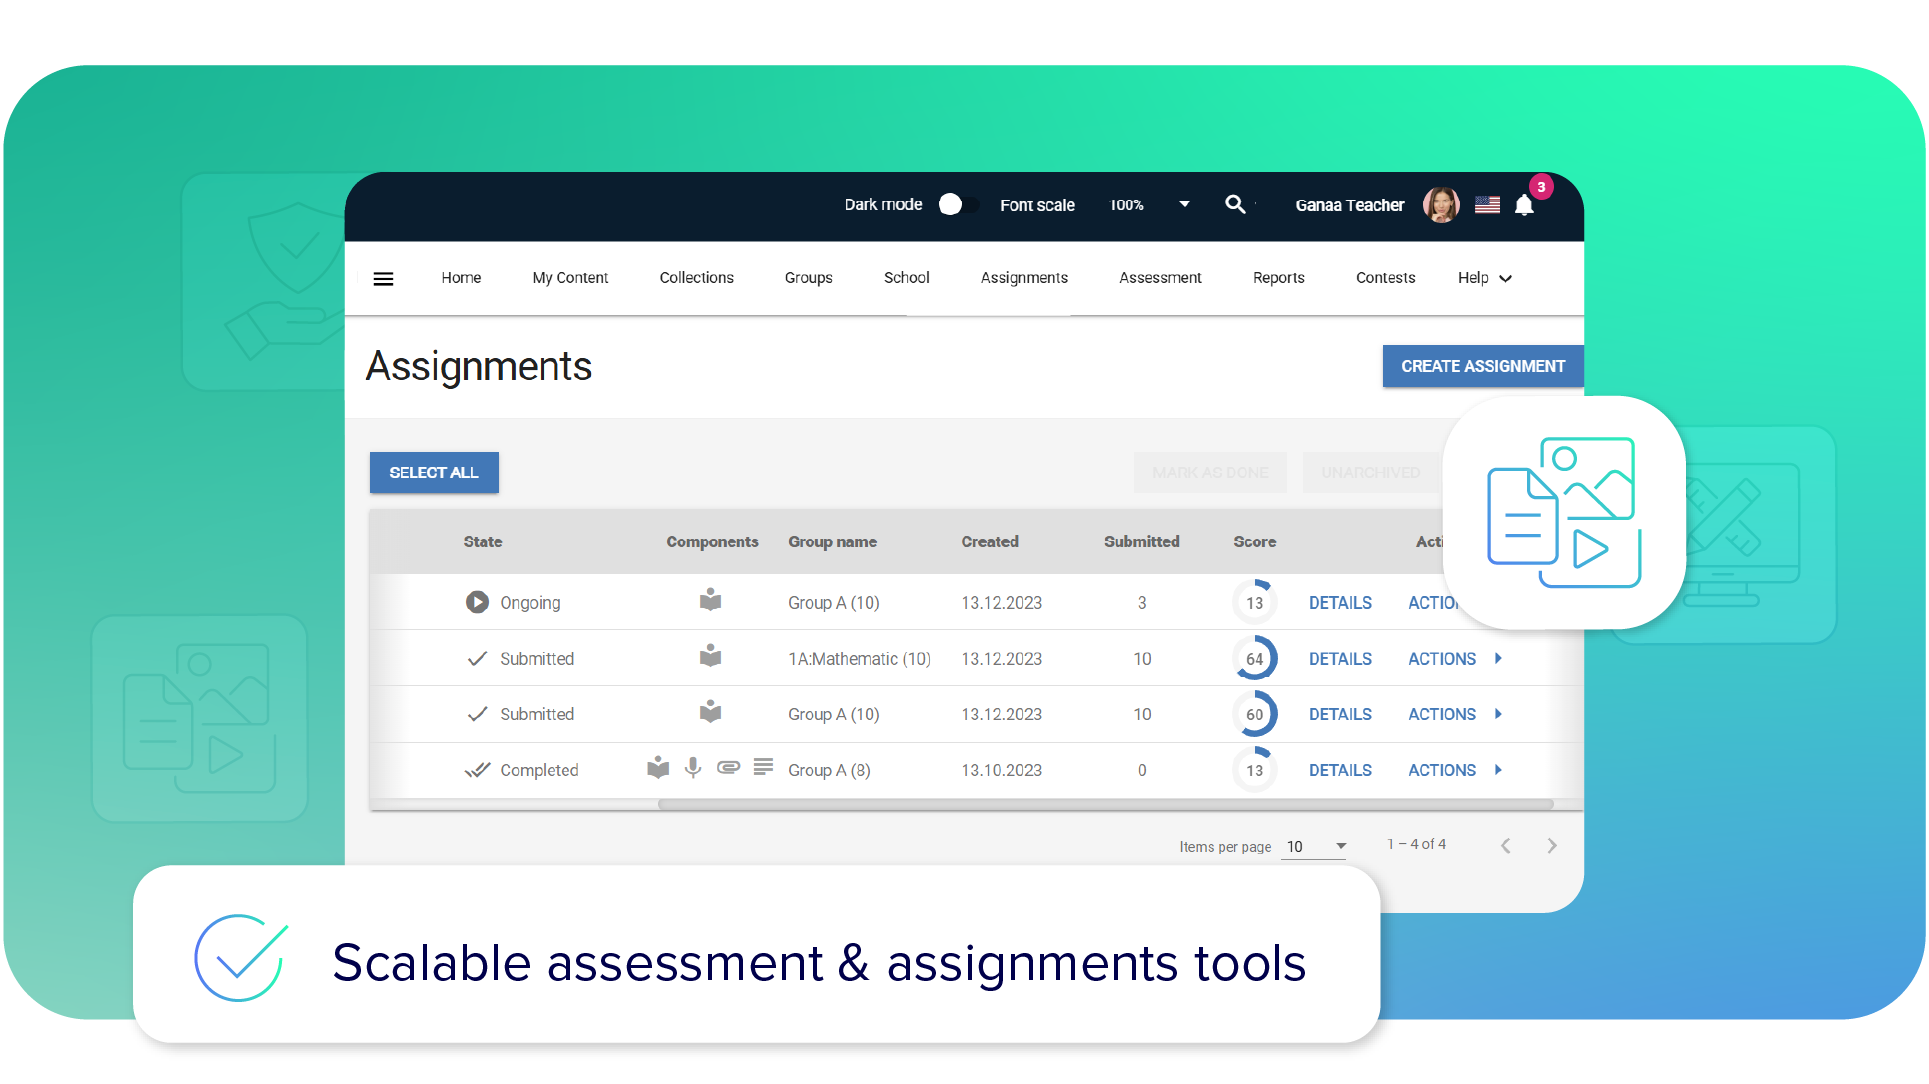Click the text lines component icon
This screenshot has height=1084, width=1929.
point(763,767)
